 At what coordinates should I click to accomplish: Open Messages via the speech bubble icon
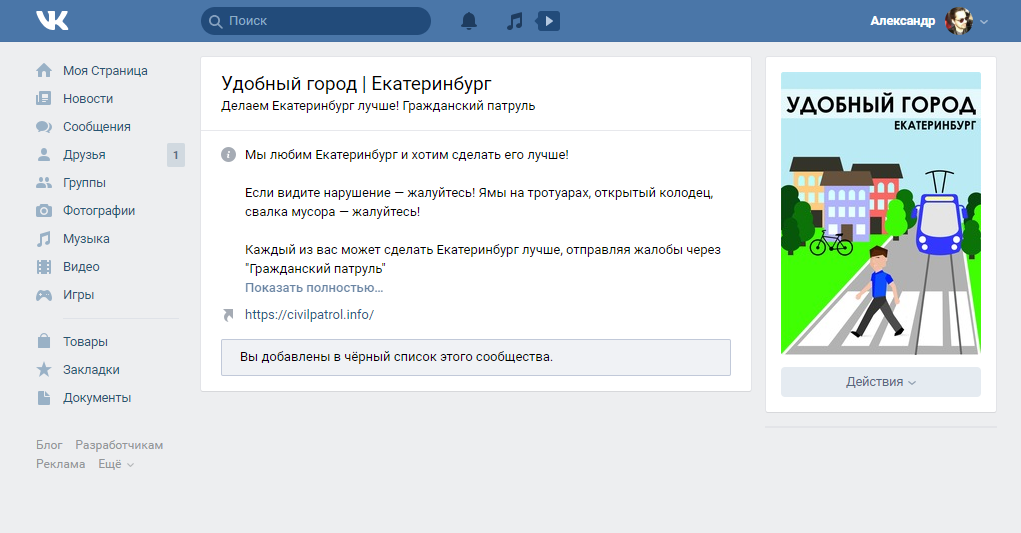(44, 127)
